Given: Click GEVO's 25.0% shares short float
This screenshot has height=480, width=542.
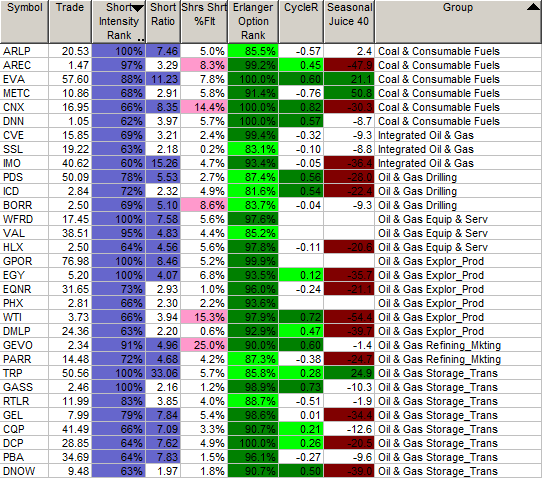Looking at the screenshot, I should (x=204, y=345).
